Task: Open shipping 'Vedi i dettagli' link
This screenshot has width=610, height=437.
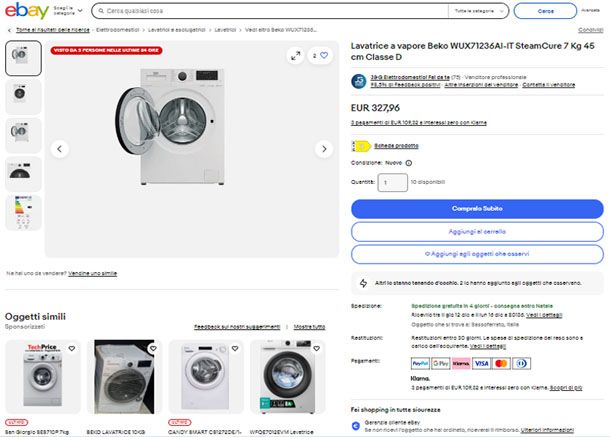Action: point(544,315)
